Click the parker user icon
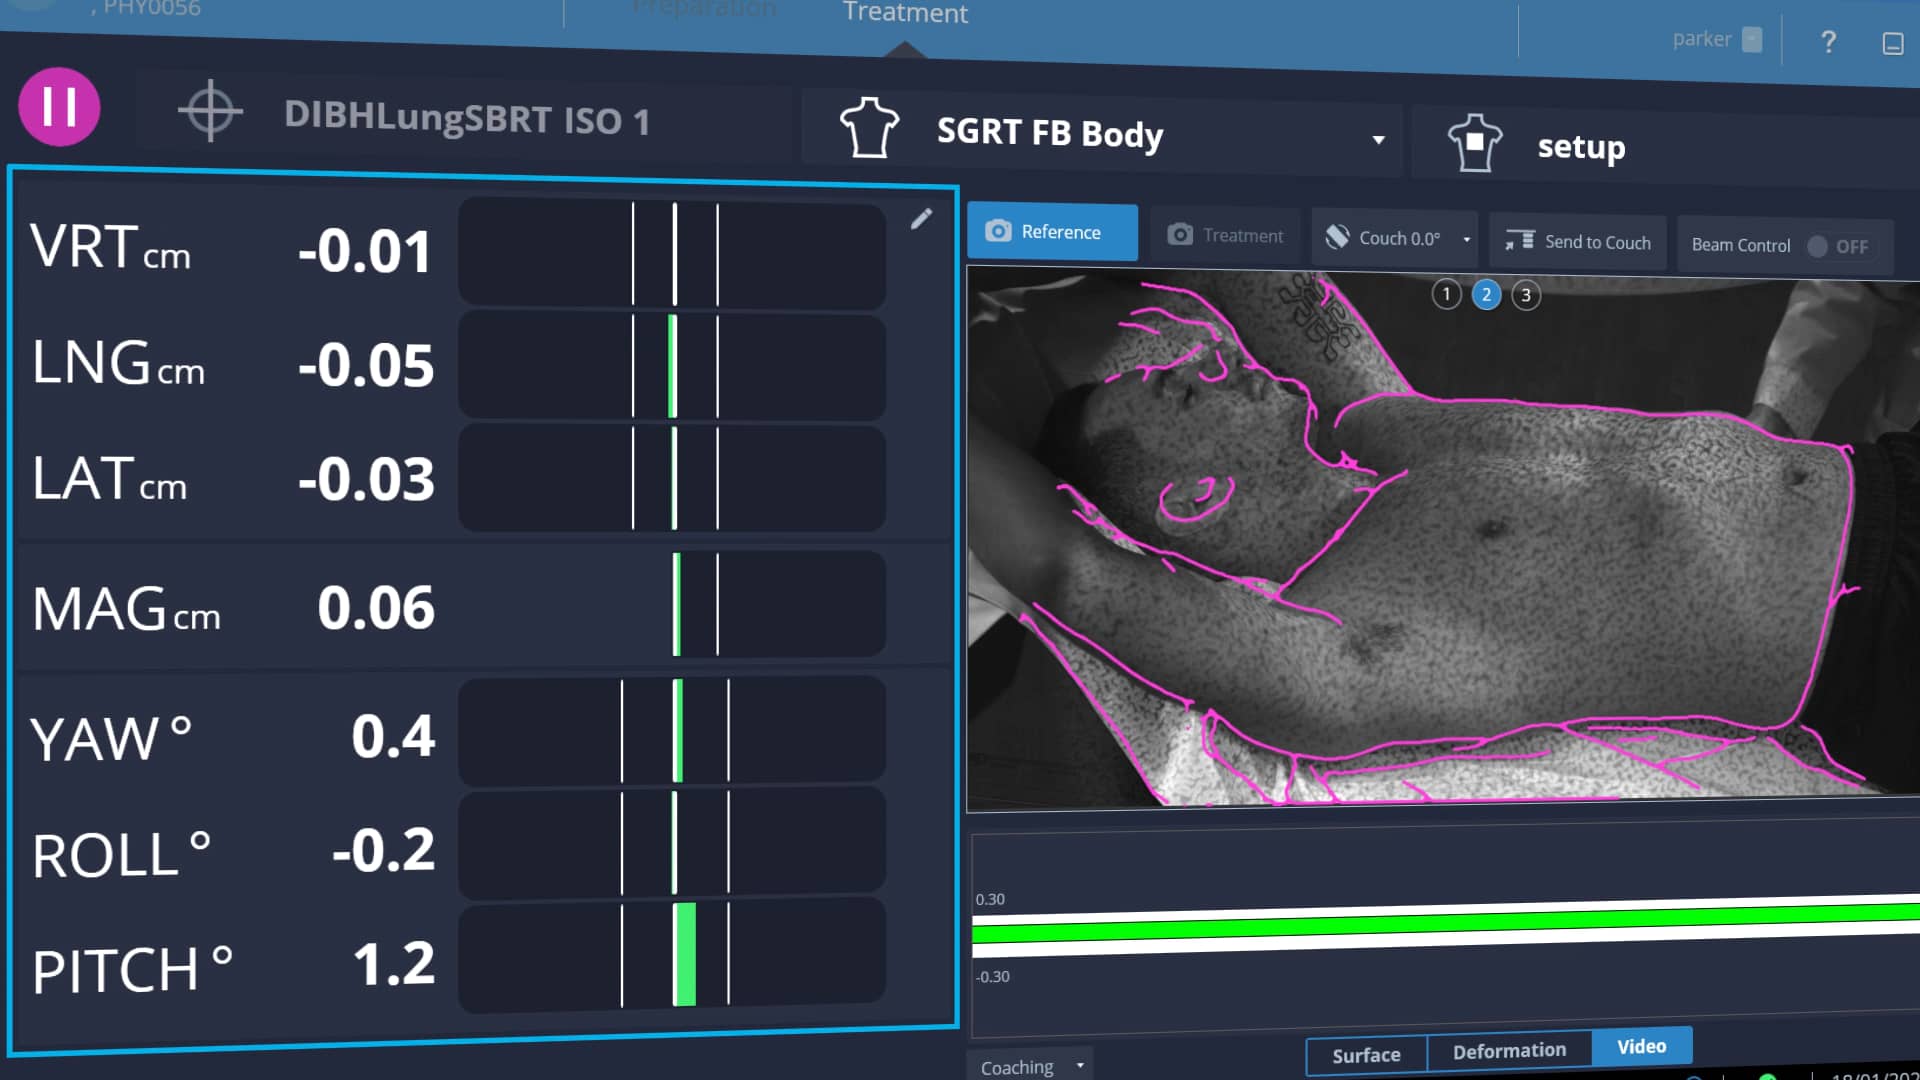The height and width of the screenshot is (1080, 1920). pos(1752,39)
